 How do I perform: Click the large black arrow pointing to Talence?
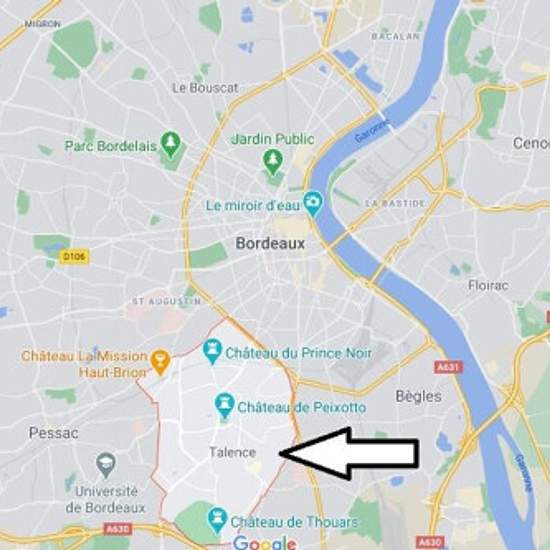coord(350,453)
